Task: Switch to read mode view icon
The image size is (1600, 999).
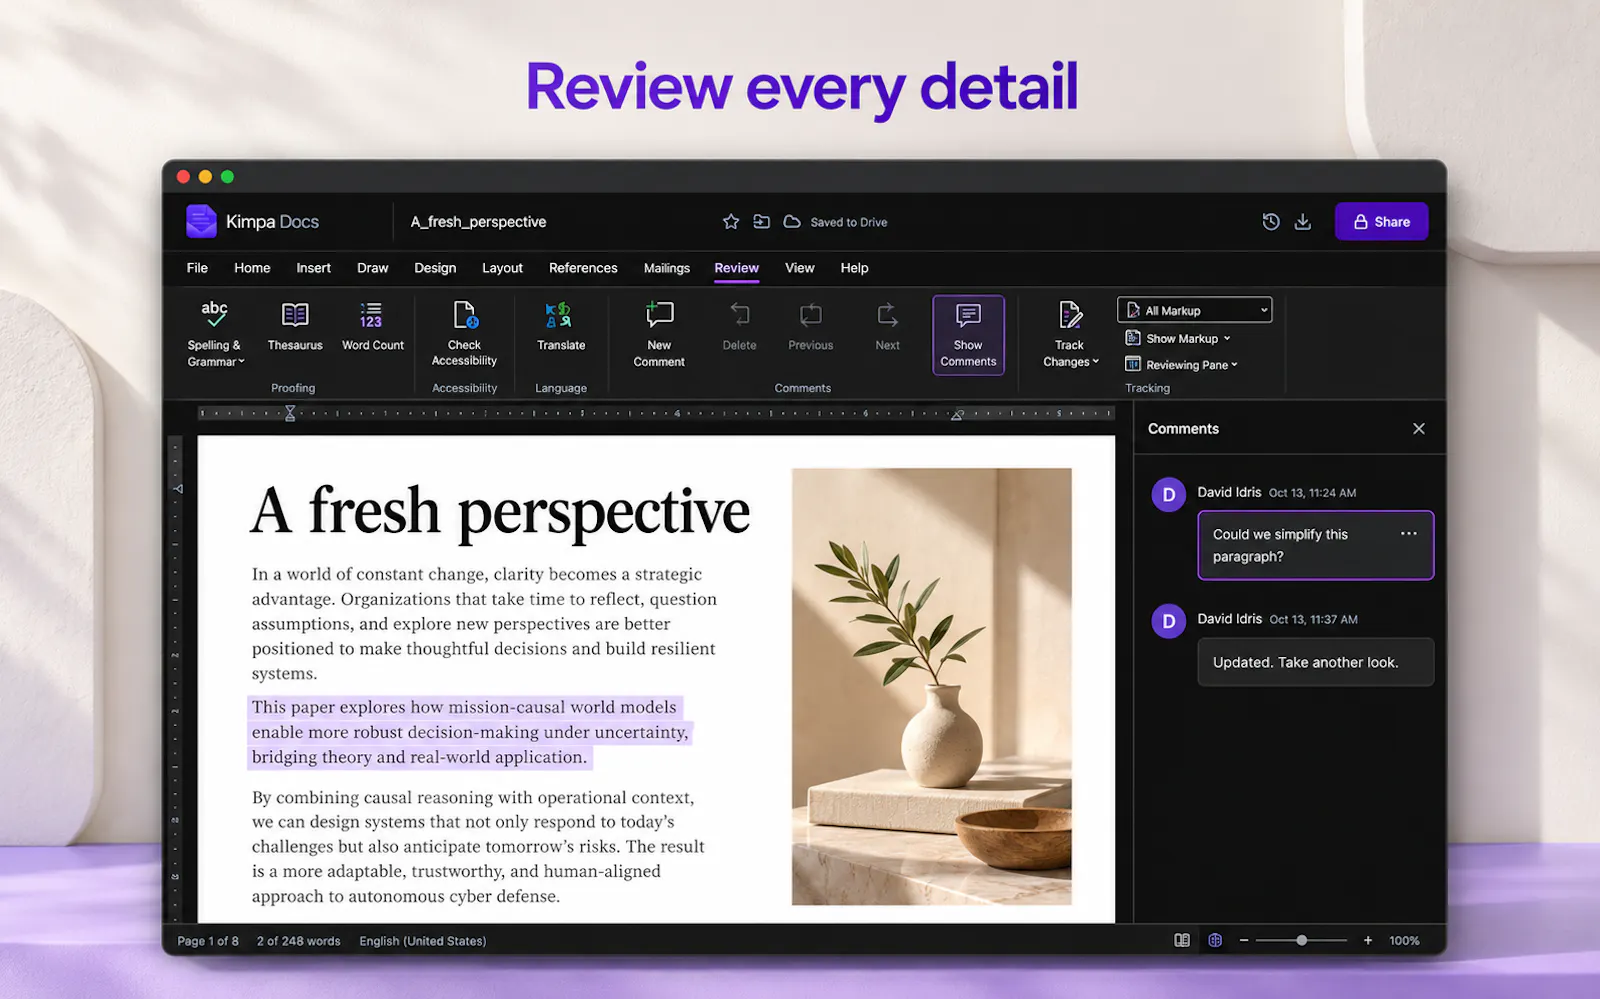Action: [1182, 941]
